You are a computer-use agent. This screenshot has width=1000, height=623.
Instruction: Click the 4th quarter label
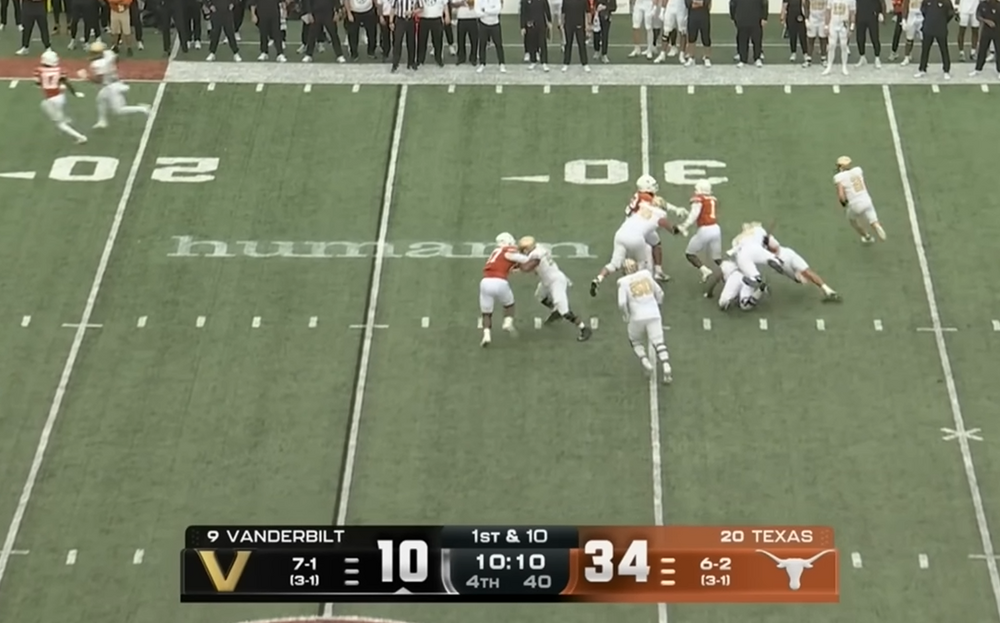coord(483,582)
